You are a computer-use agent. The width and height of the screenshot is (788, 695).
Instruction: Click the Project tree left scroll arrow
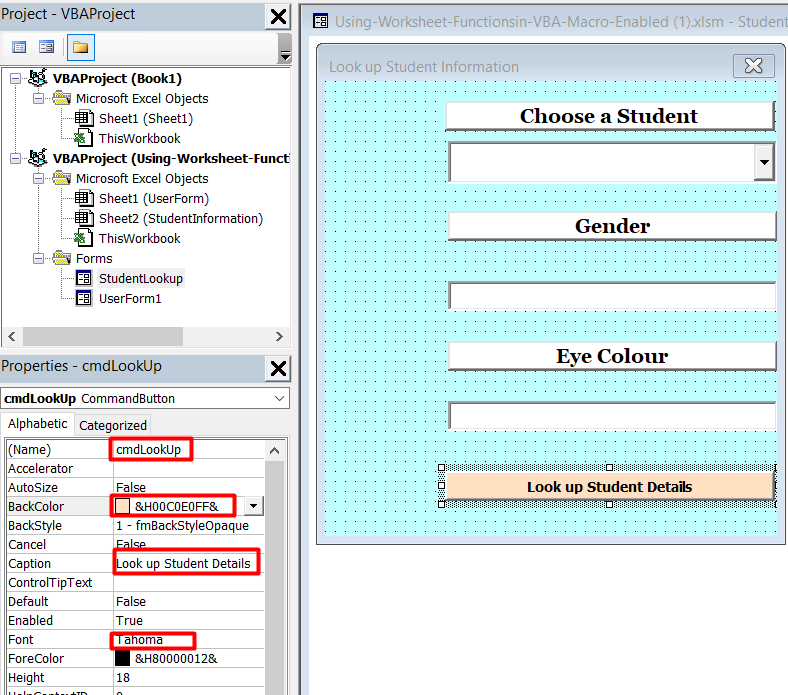(12, 337)
